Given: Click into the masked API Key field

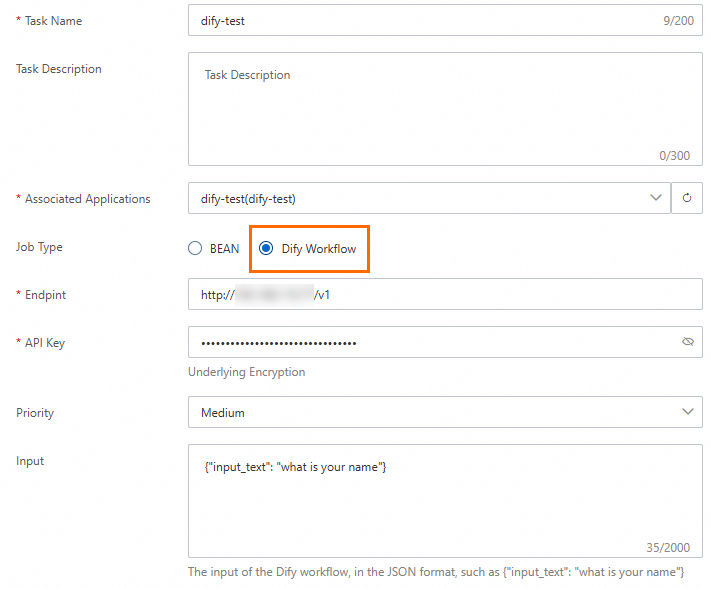Looking at the screenshot, I should (x=430, y=342).
